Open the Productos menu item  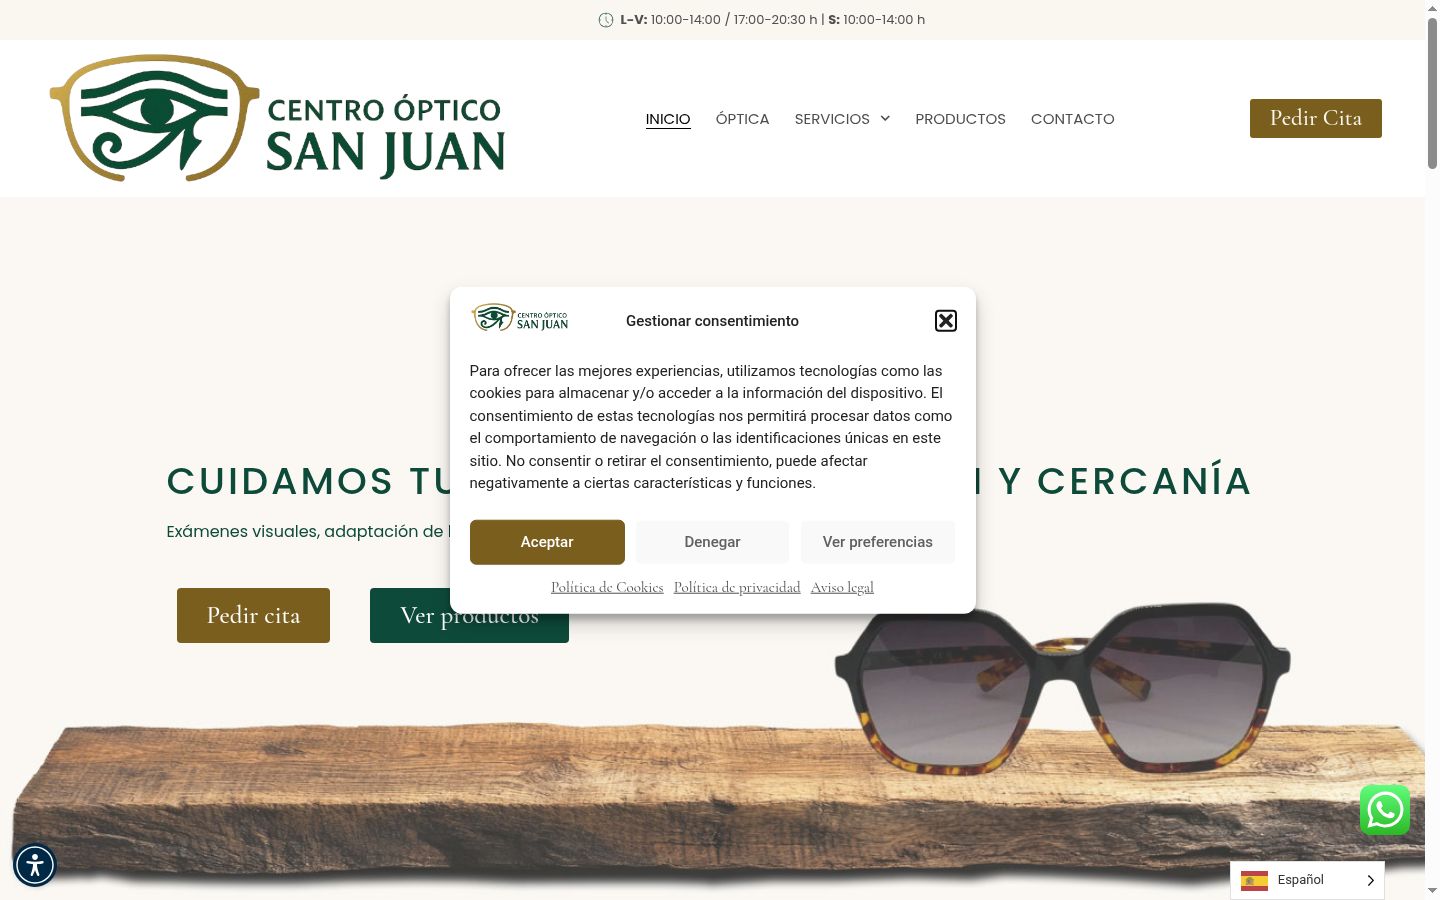960,119
